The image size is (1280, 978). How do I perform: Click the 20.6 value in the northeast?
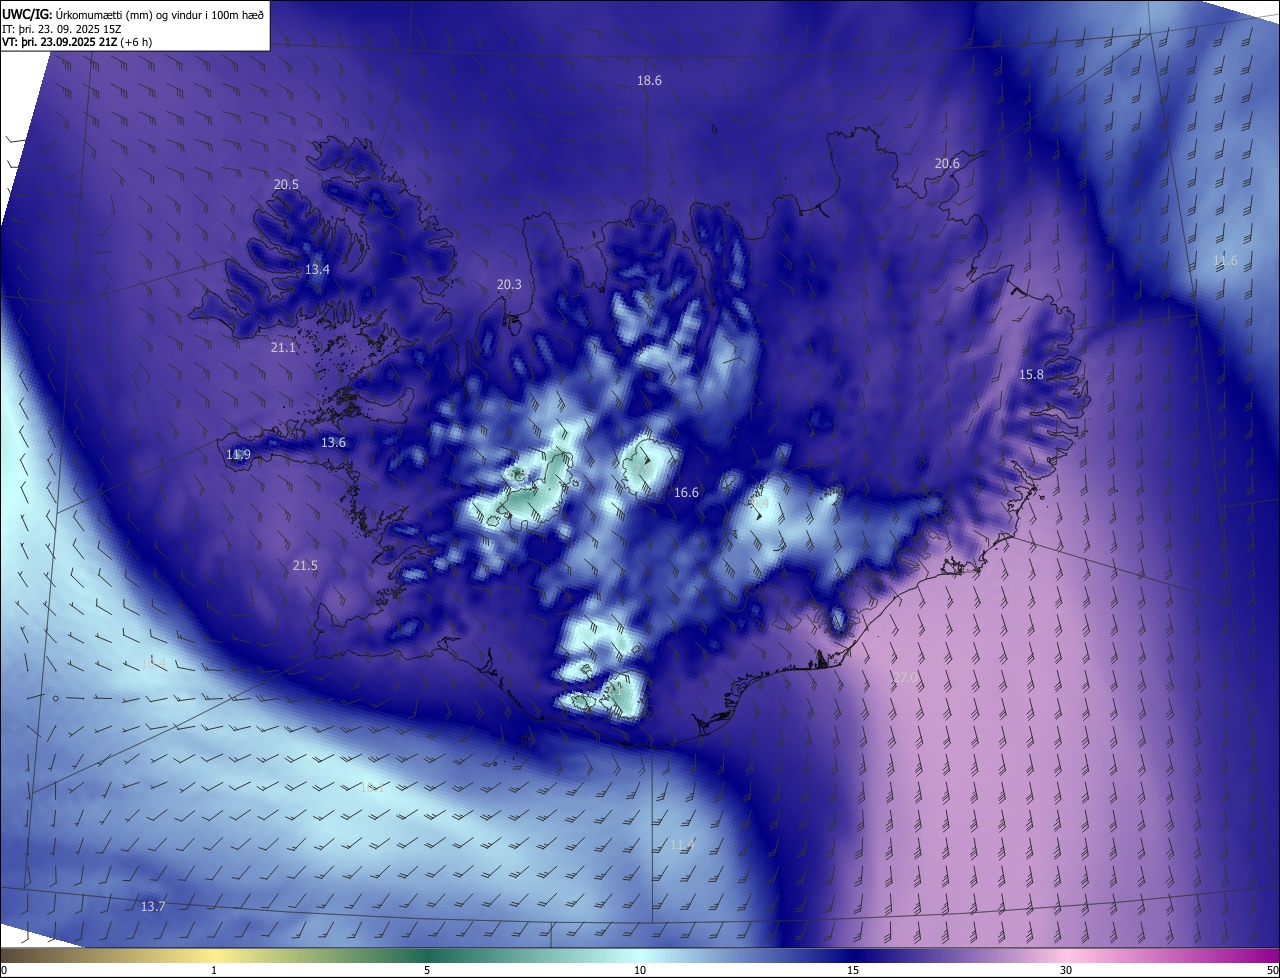click(947, 163)
